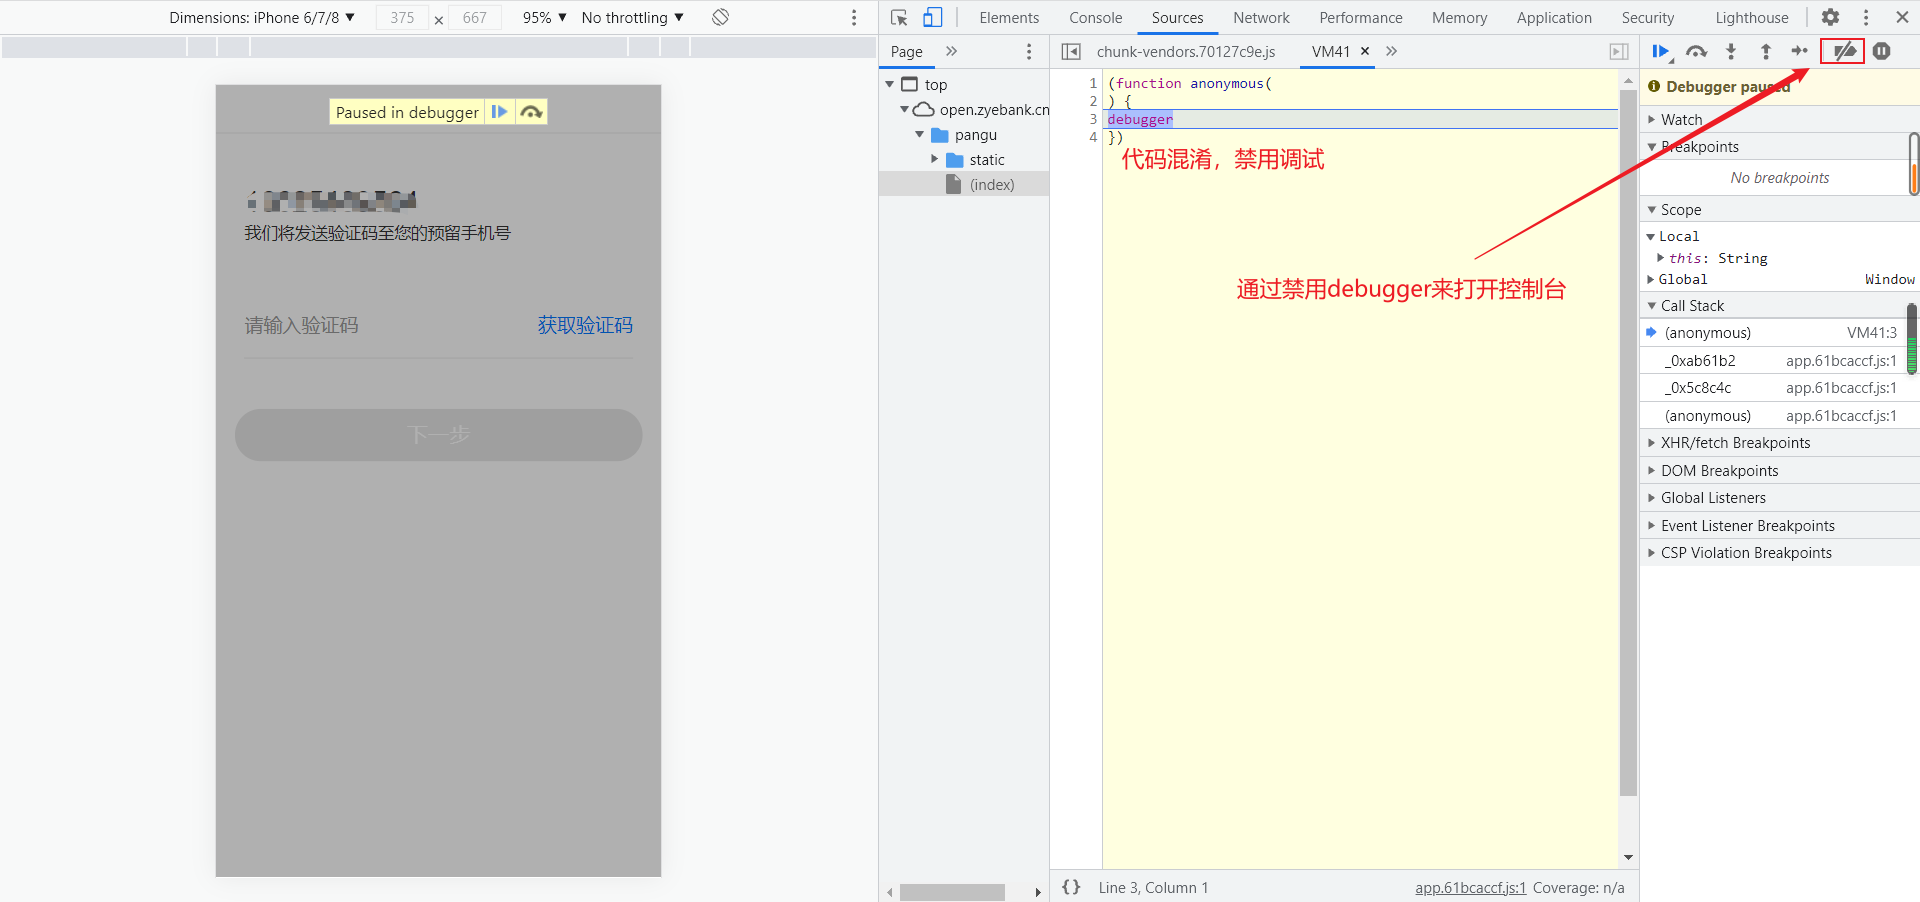Screen dimensions: 1920x902
Task: Collapse open.zyebank.cn domain node
Action: pos(905,110)
